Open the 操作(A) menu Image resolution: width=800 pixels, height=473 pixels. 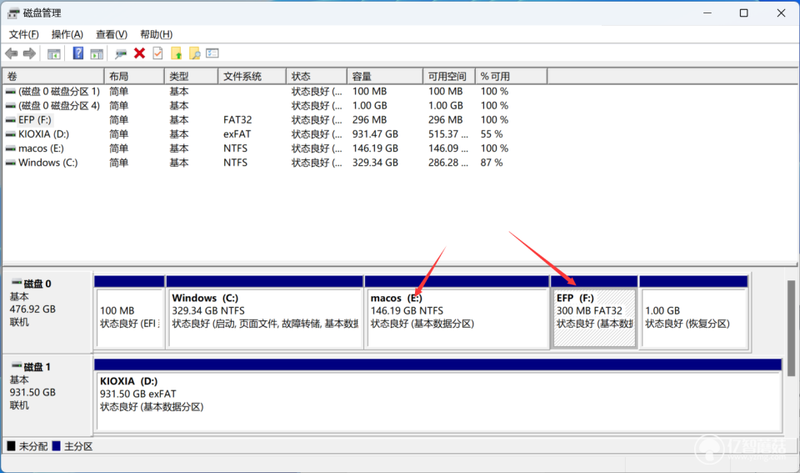click(x=67, y=34)
